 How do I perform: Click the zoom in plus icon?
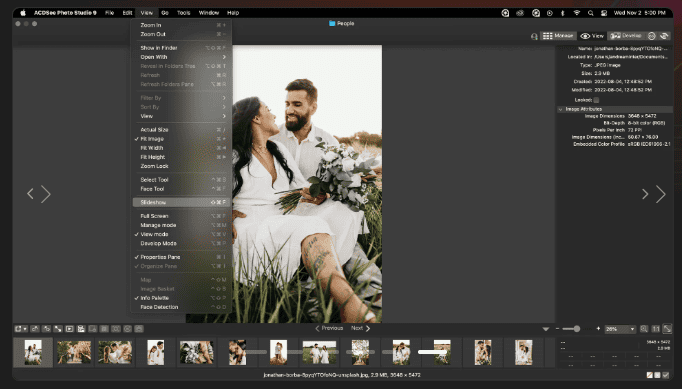click(598, 329)
